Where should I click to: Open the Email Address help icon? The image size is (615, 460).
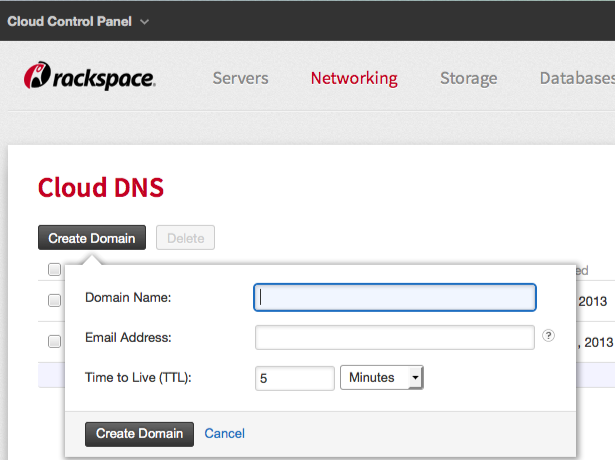[x=548, y=336]
